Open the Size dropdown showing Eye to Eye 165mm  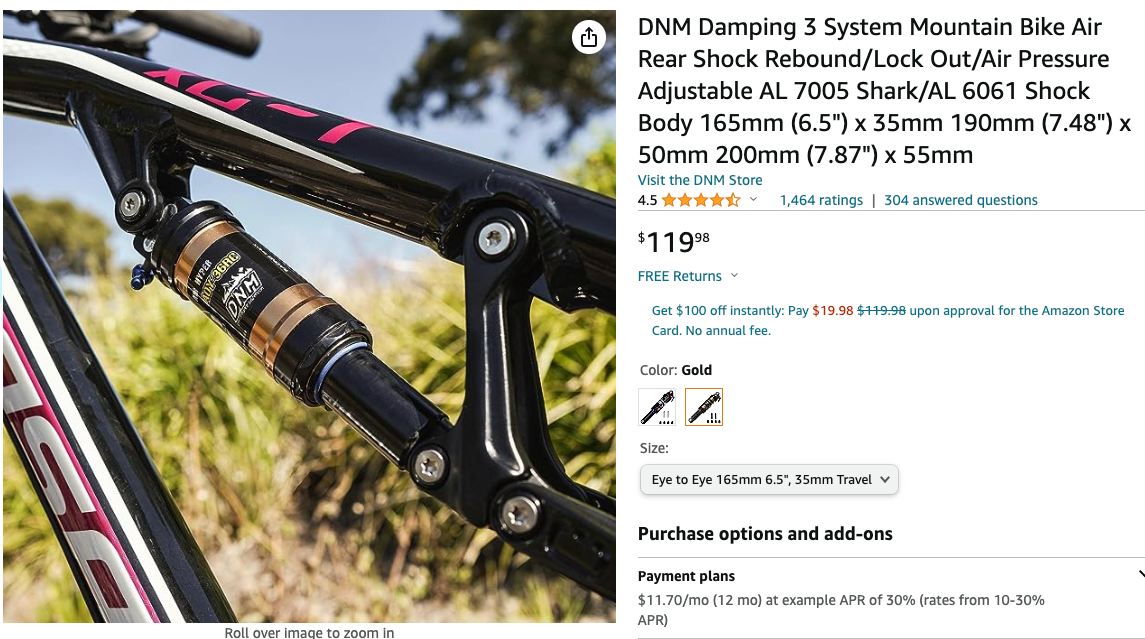click(x=768, y=480)
